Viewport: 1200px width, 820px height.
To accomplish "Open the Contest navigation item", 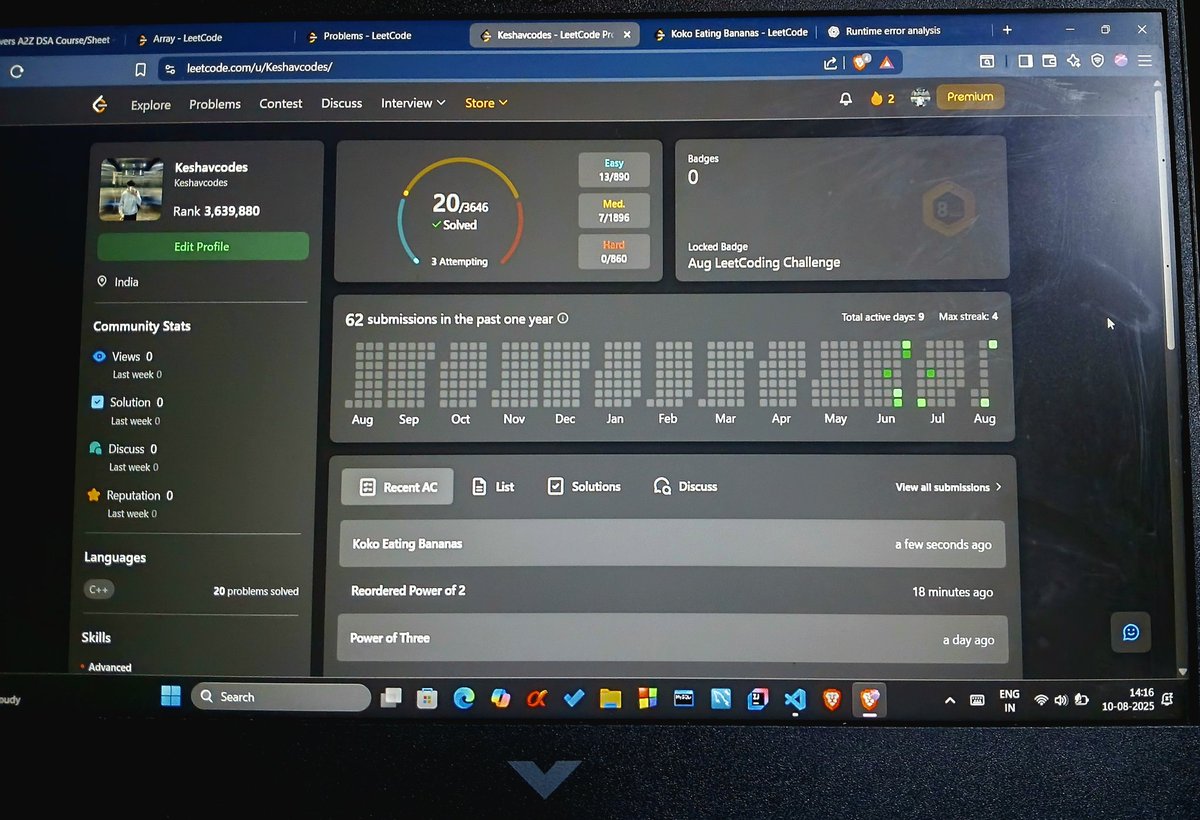I will coord(281,103).
